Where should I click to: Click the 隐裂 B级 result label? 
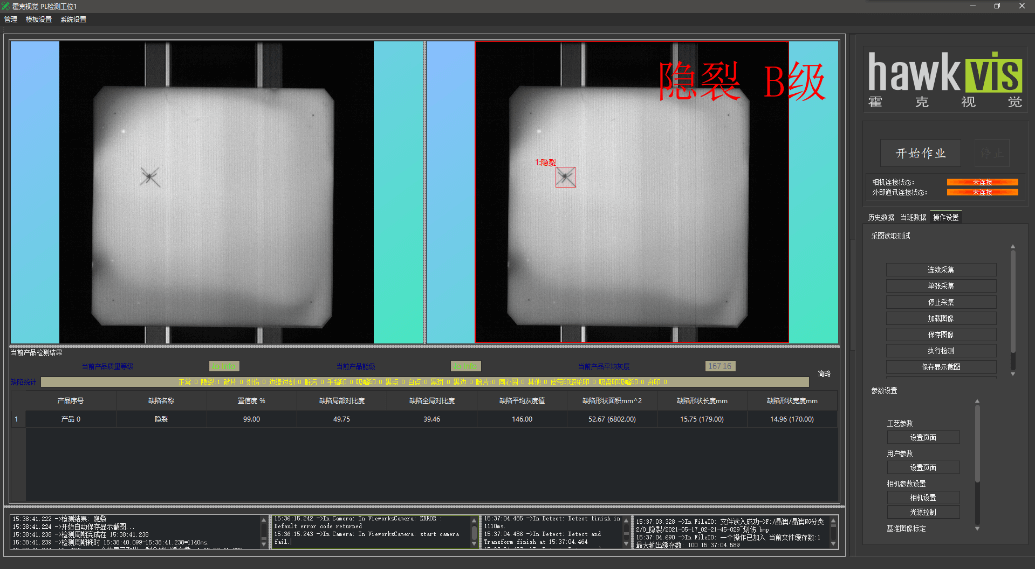point(742,82)
